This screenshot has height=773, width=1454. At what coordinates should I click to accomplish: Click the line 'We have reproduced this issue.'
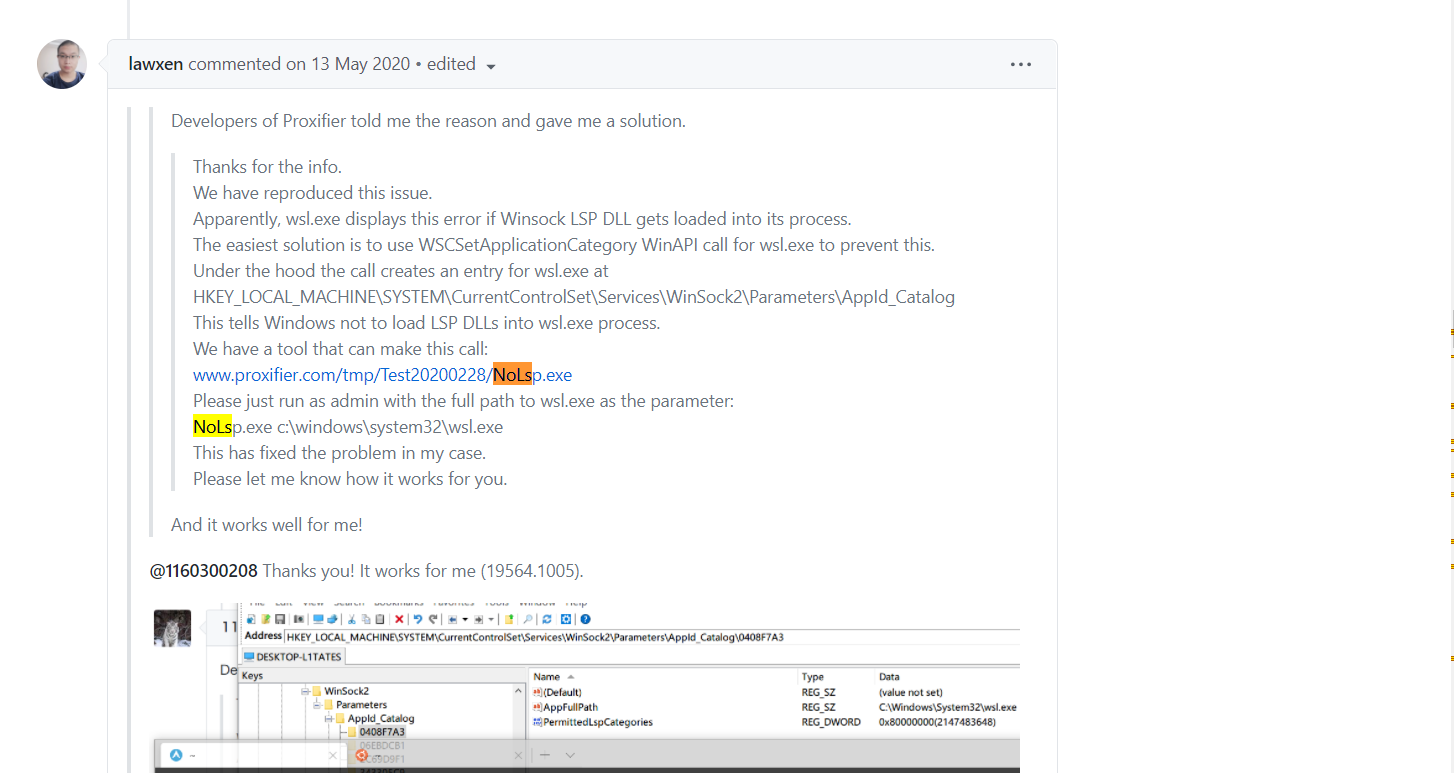pos(312,193)
